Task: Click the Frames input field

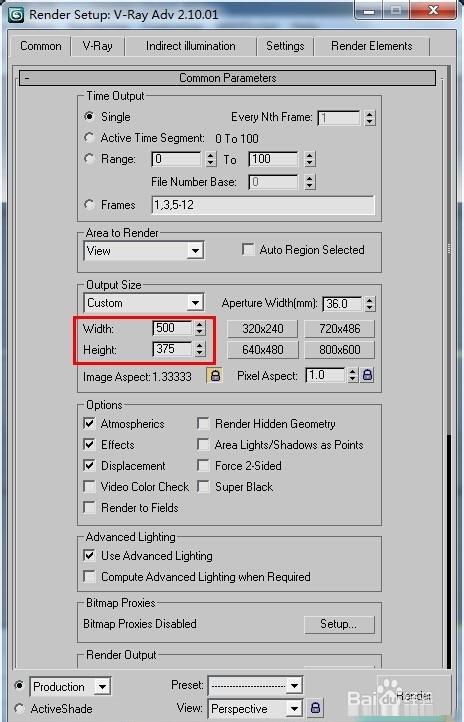Action: click(x=263, y=205)
